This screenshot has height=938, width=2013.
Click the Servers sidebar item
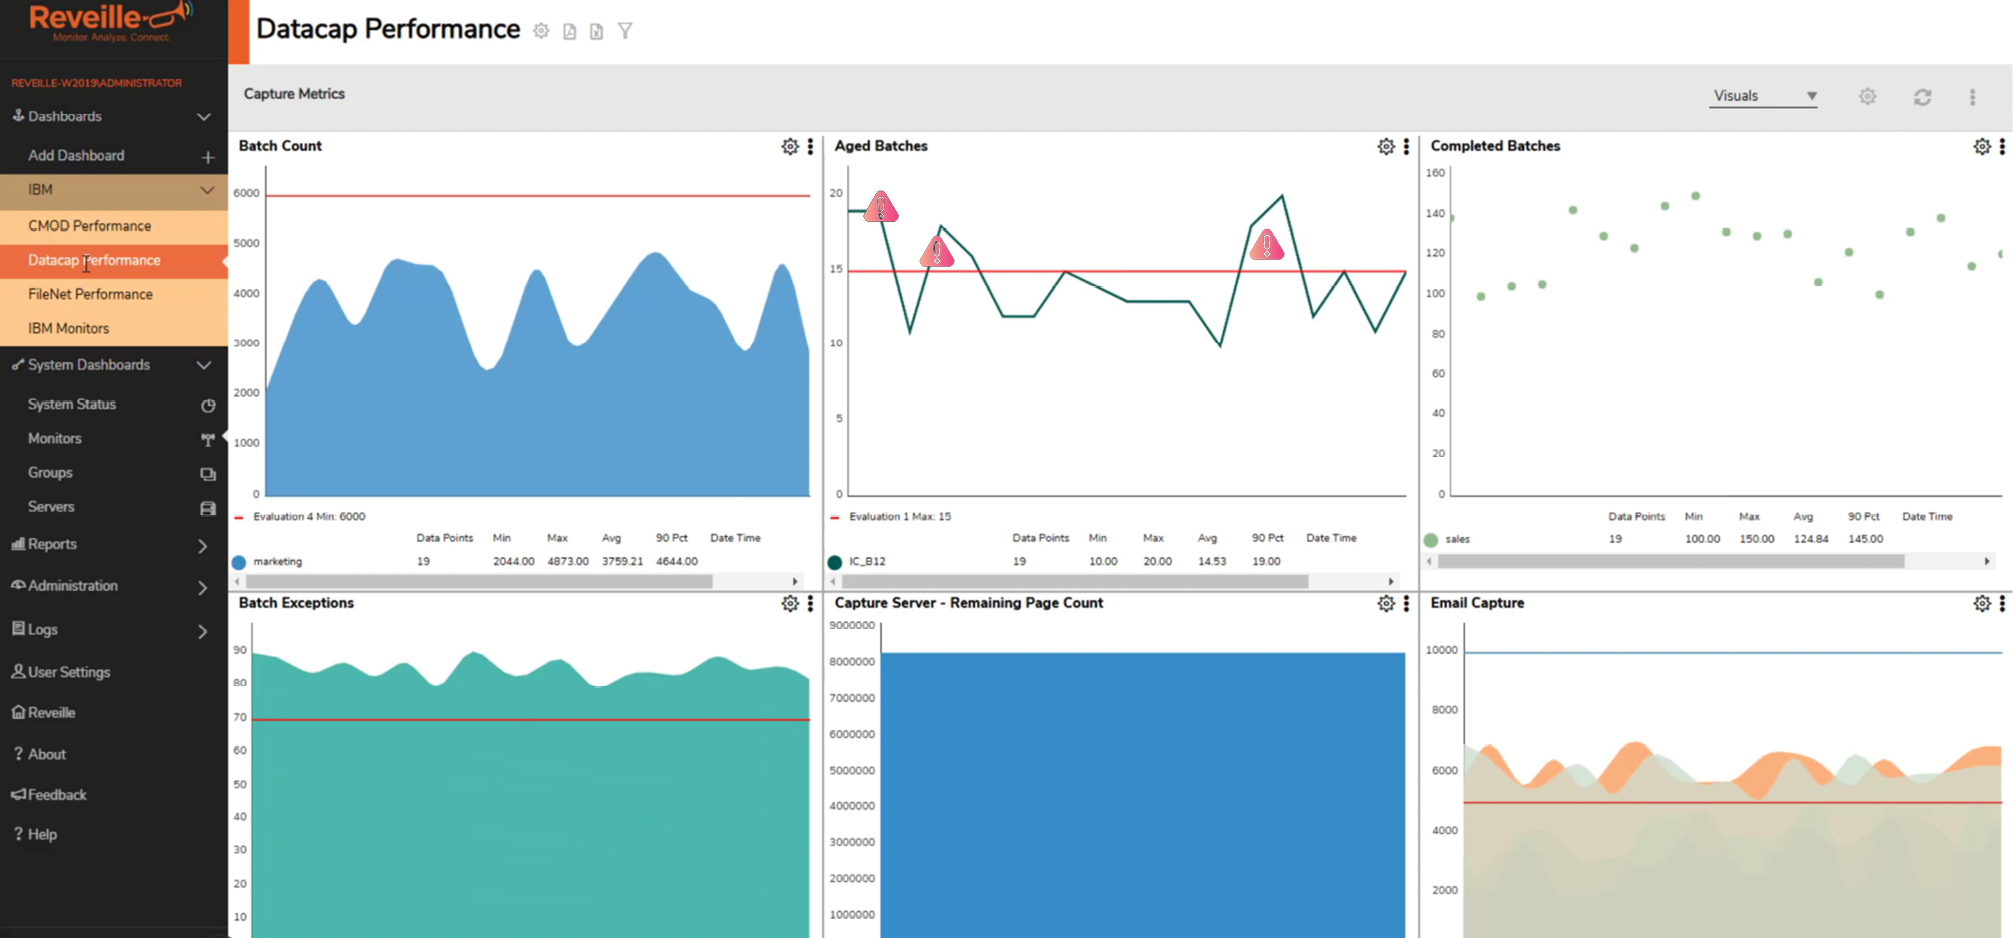[x=51, y=506]
